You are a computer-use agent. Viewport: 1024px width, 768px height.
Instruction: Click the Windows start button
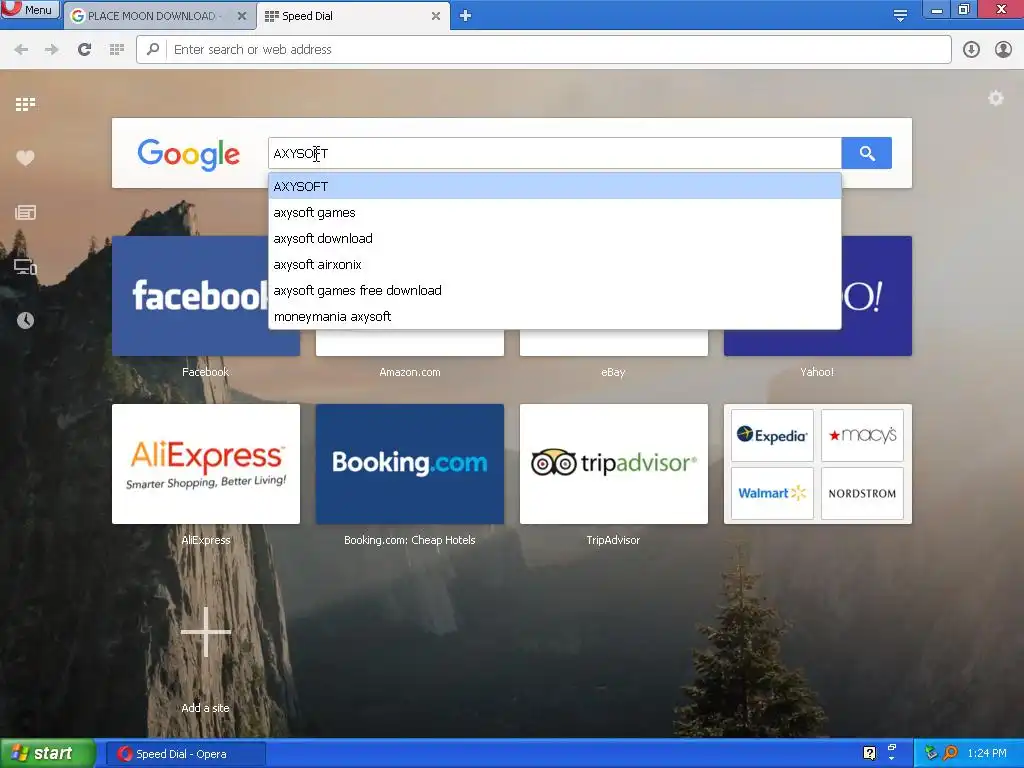pos(47,754)
